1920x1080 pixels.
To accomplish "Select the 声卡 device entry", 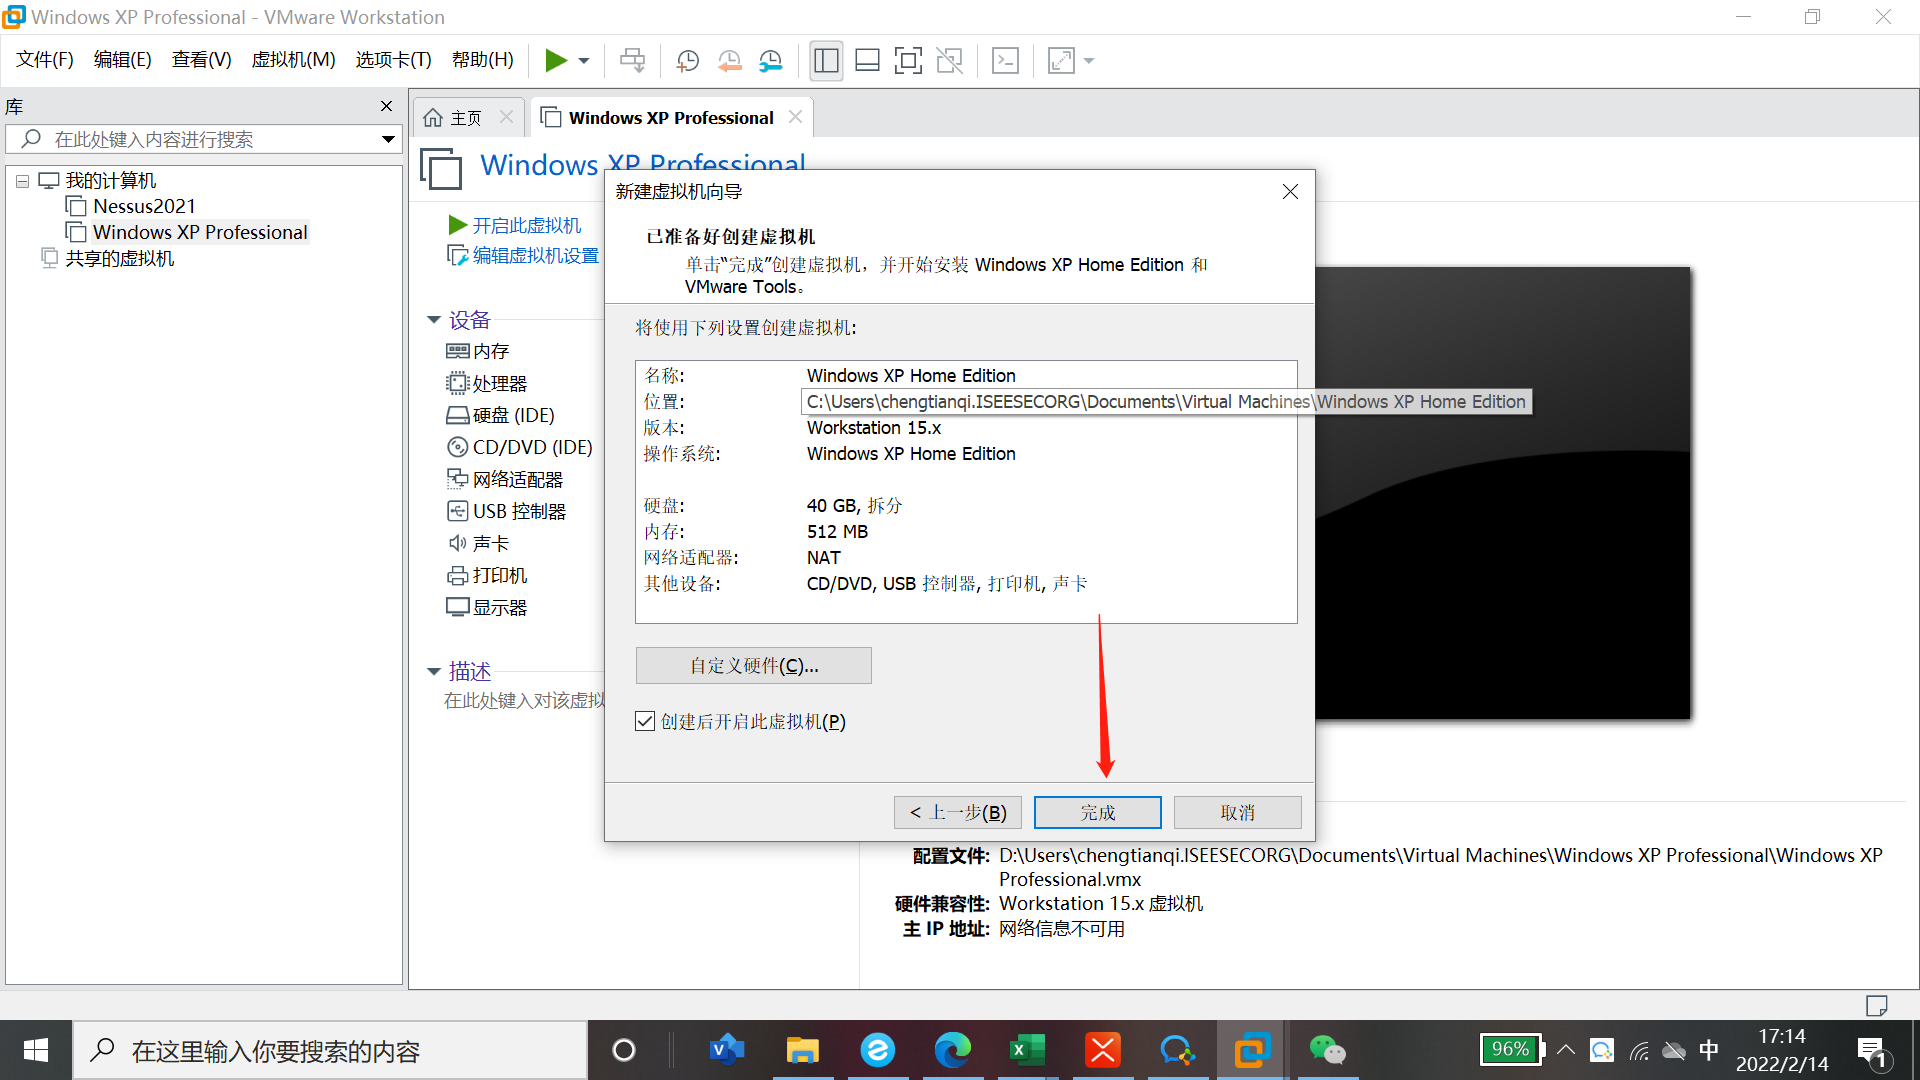I will click(x=478, y=543).
